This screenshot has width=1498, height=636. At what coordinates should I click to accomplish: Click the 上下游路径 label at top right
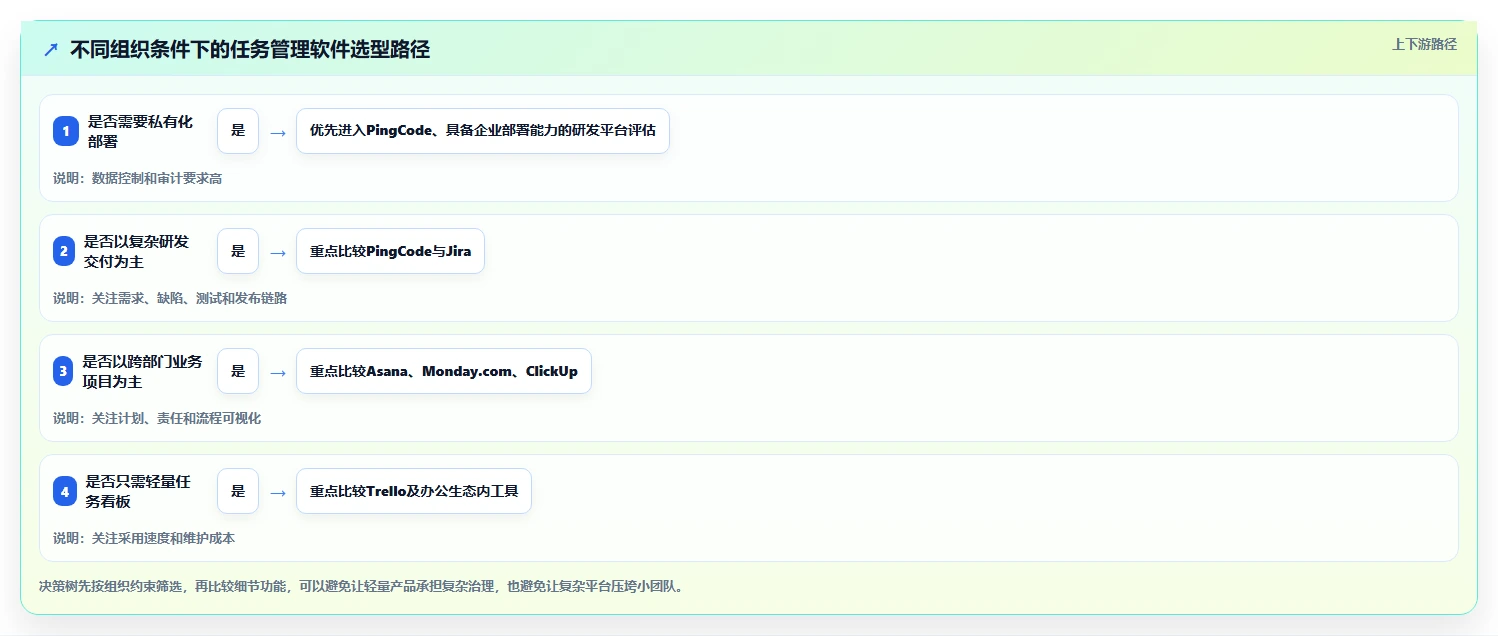tap(1424, 44)
